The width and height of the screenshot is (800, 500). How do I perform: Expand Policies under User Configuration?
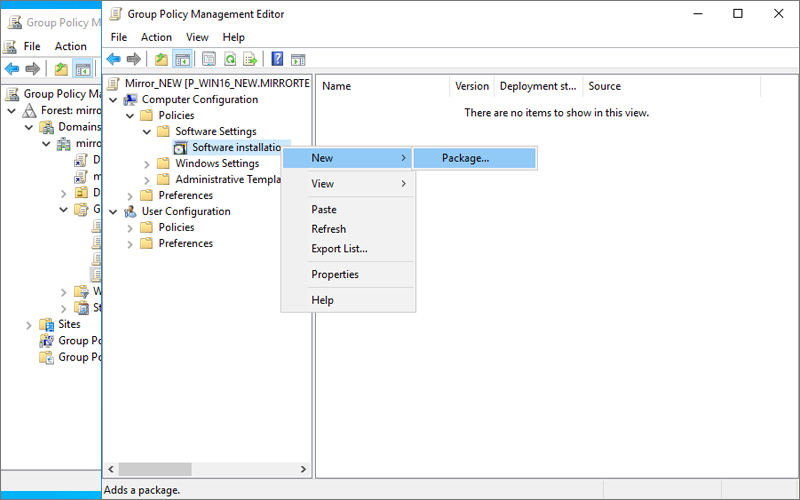pos(130,228)
